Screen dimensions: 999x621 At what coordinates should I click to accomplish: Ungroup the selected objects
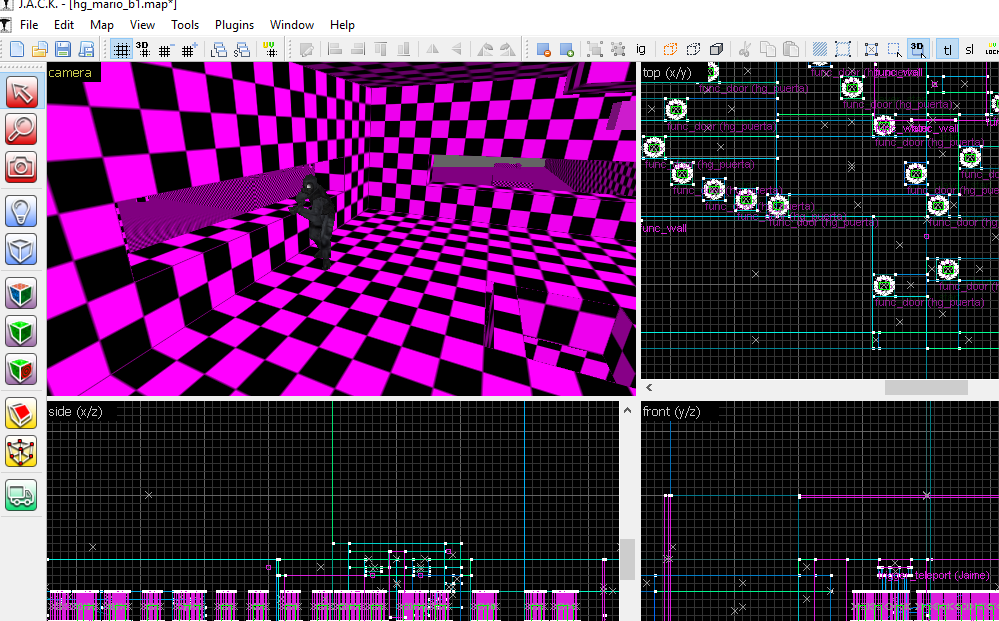(618, 49)
